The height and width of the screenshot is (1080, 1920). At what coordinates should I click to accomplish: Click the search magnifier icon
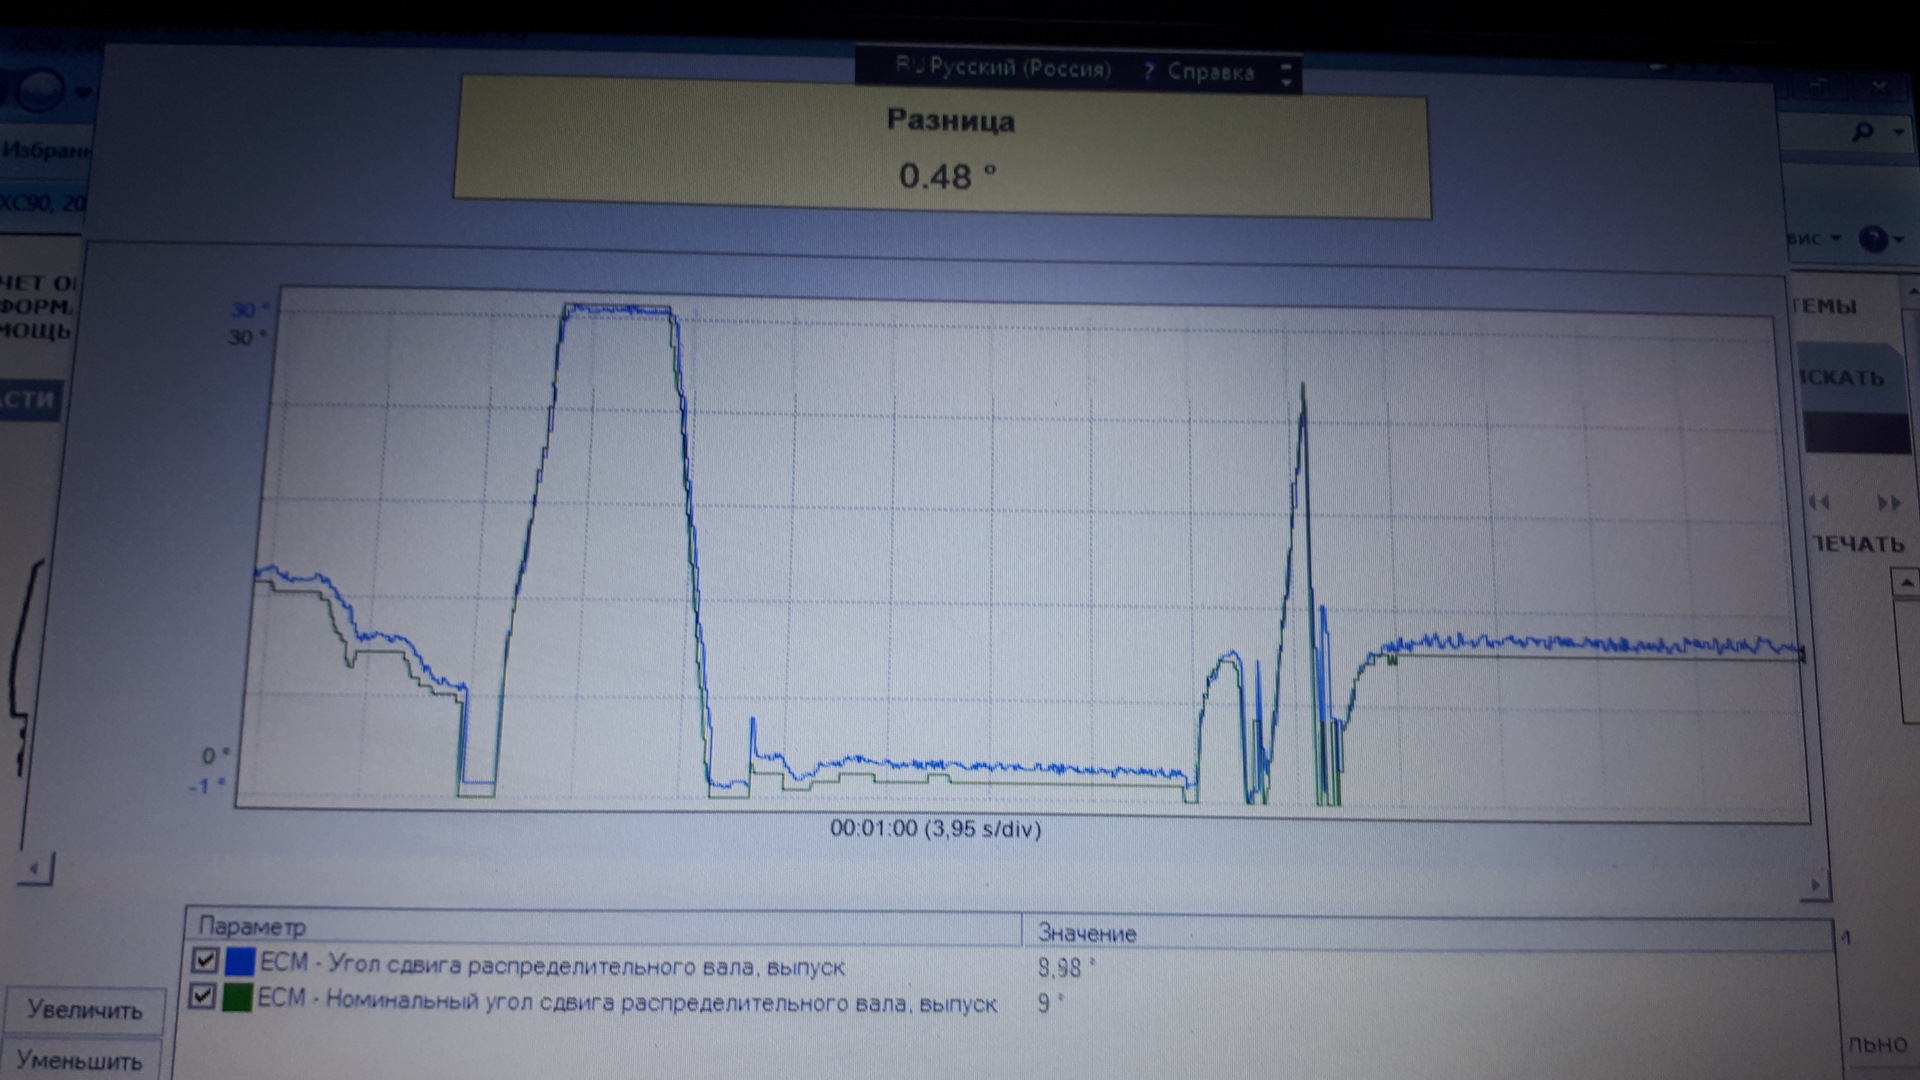[1863, 131]
